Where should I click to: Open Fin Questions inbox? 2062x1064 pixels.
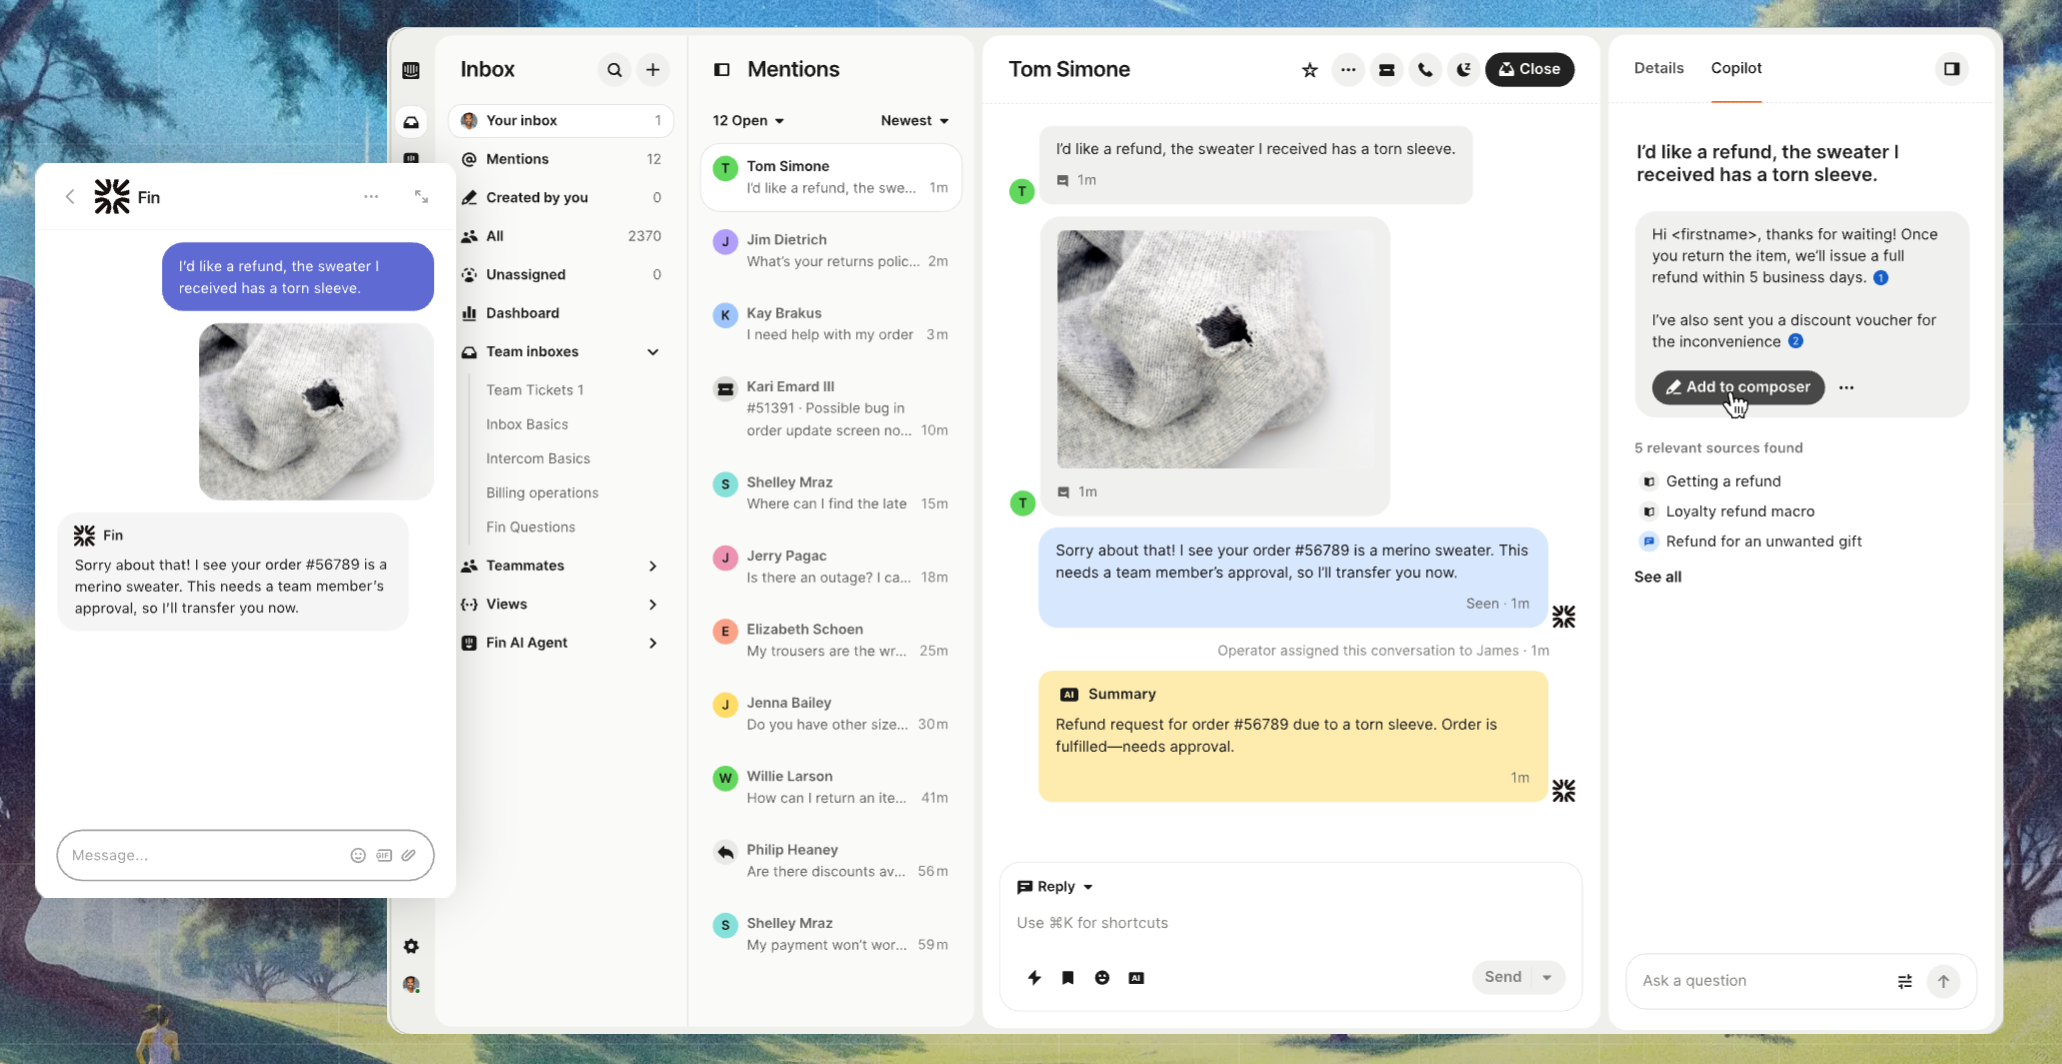click(530, 527)
